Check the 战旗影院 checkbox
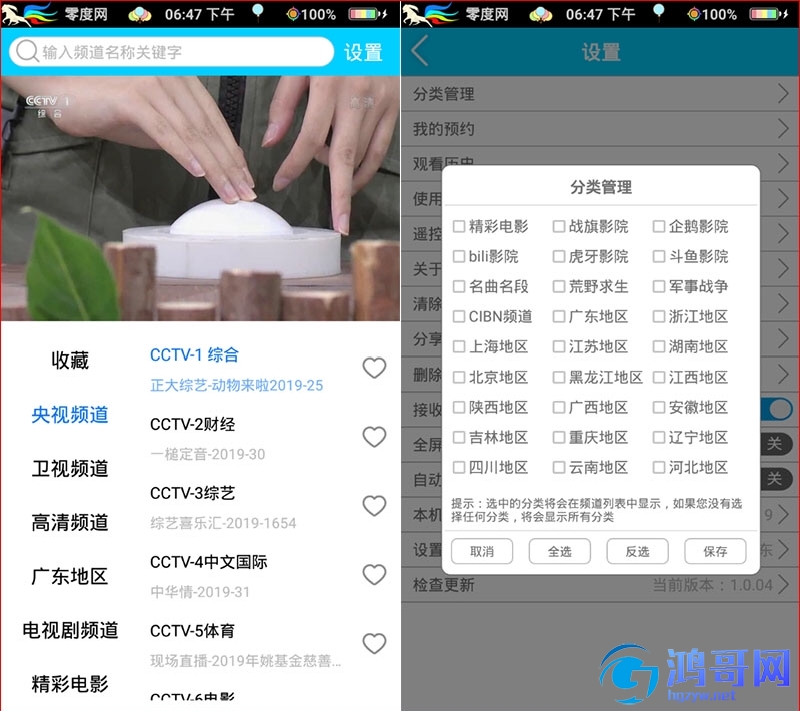 click(559, 226)
